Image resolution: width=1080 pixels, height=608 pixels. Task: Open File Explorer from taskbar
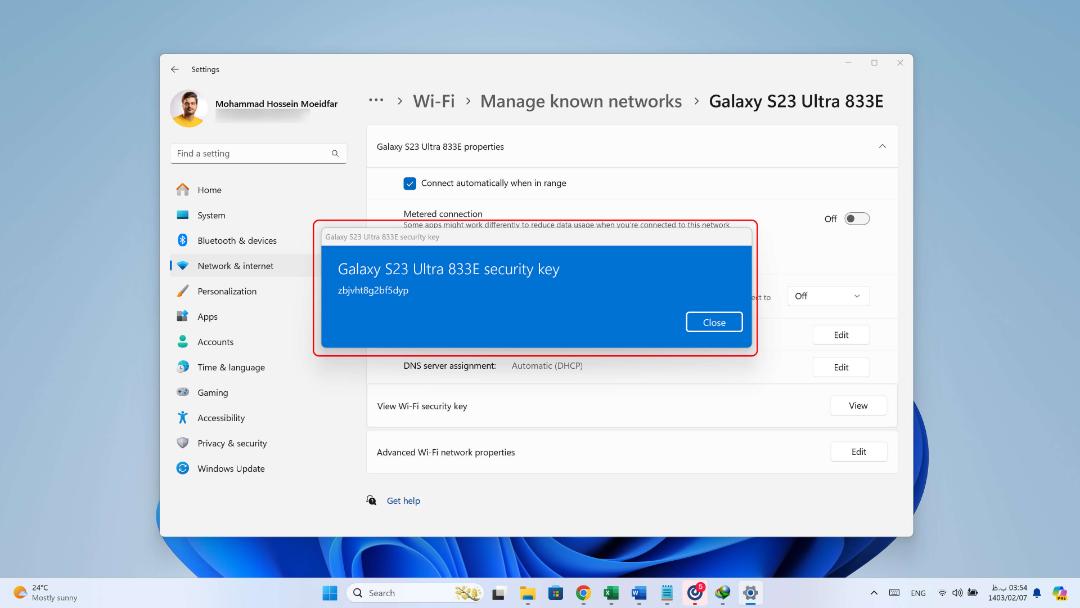[528, 593]
